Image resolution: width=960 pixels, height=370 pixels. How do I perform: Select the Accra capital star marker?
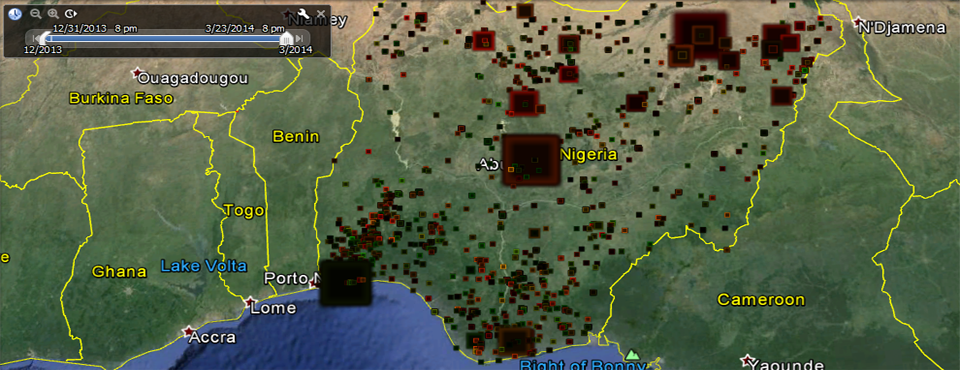tap(188, 331)
